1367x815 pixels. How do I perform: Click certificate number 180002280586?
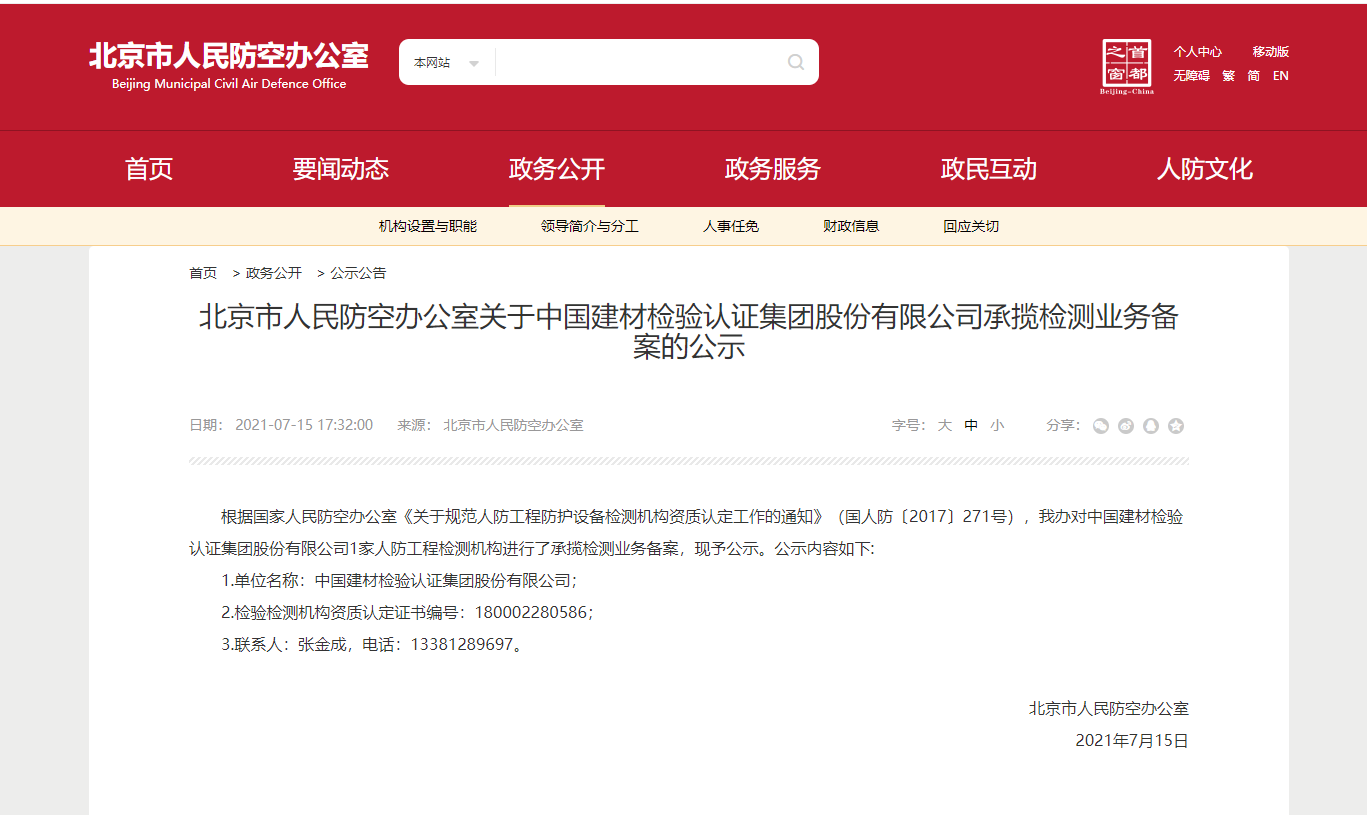[x=531, y=612]
